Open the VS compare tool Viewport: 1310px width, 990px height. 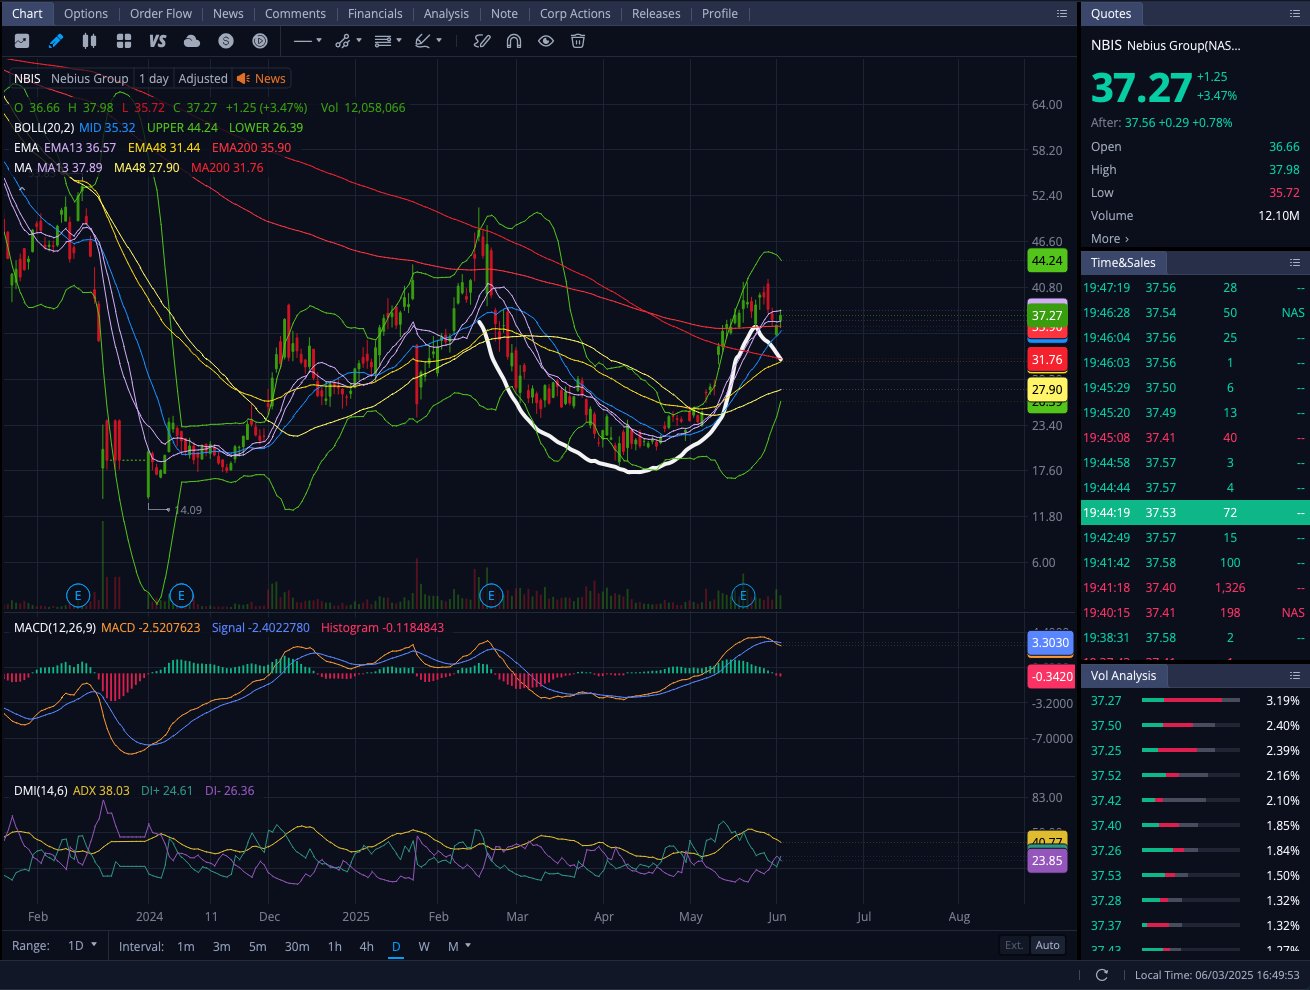[157, 41]
